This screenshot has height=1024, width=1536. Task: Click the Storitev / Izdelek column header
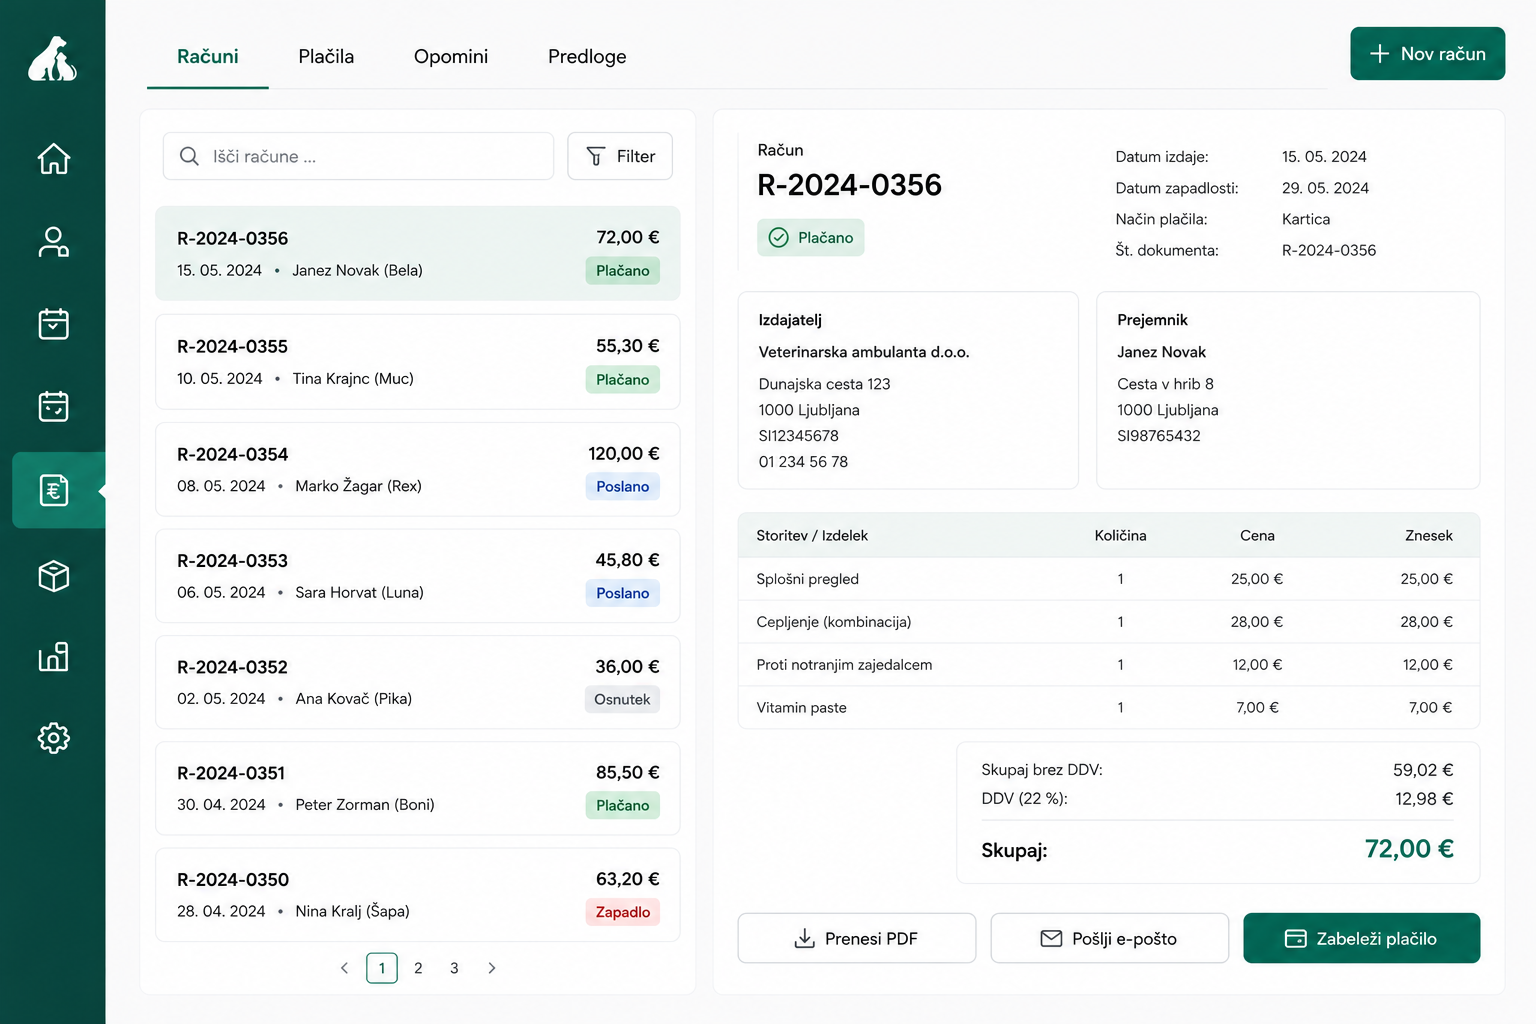812,536
